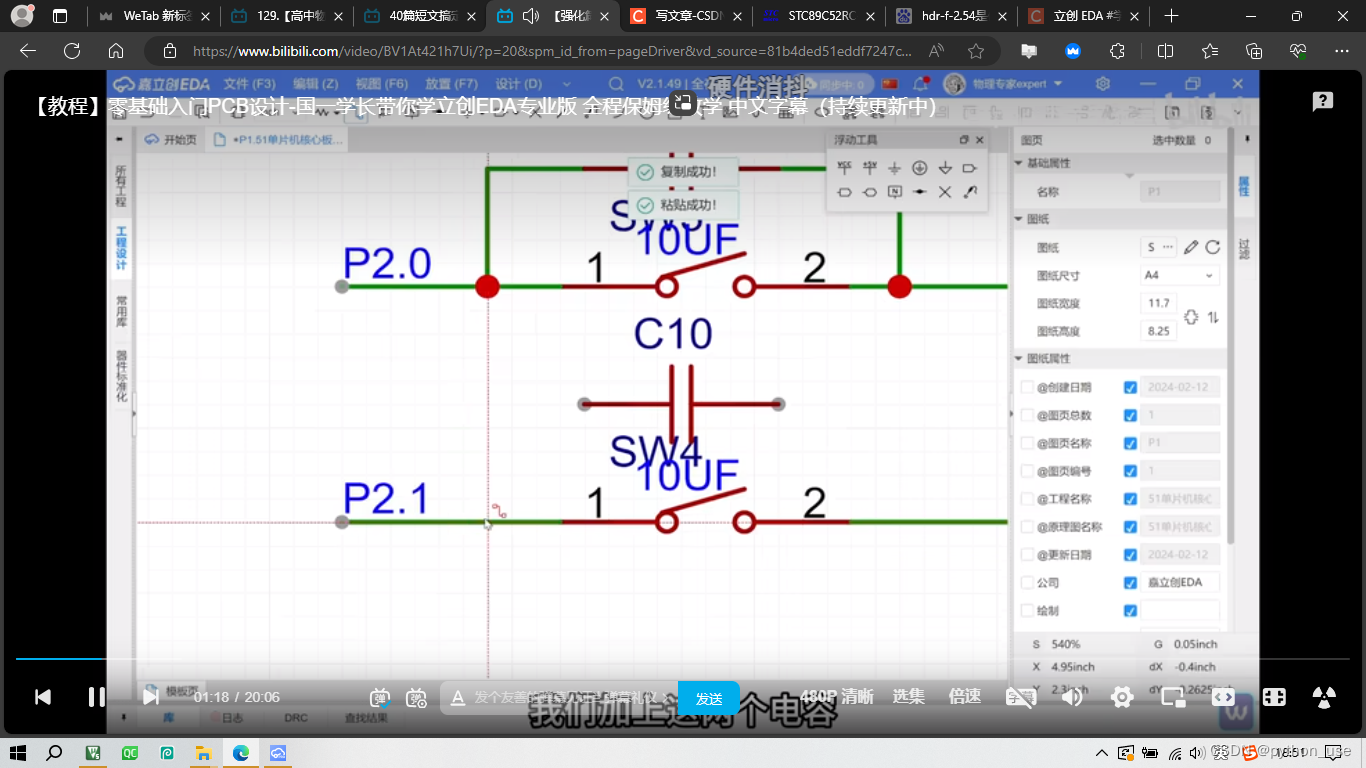Image resolution: width=1366 pixels, height=768 pixels.
Task: Select the net label N tool
Action: coord(895,192)
